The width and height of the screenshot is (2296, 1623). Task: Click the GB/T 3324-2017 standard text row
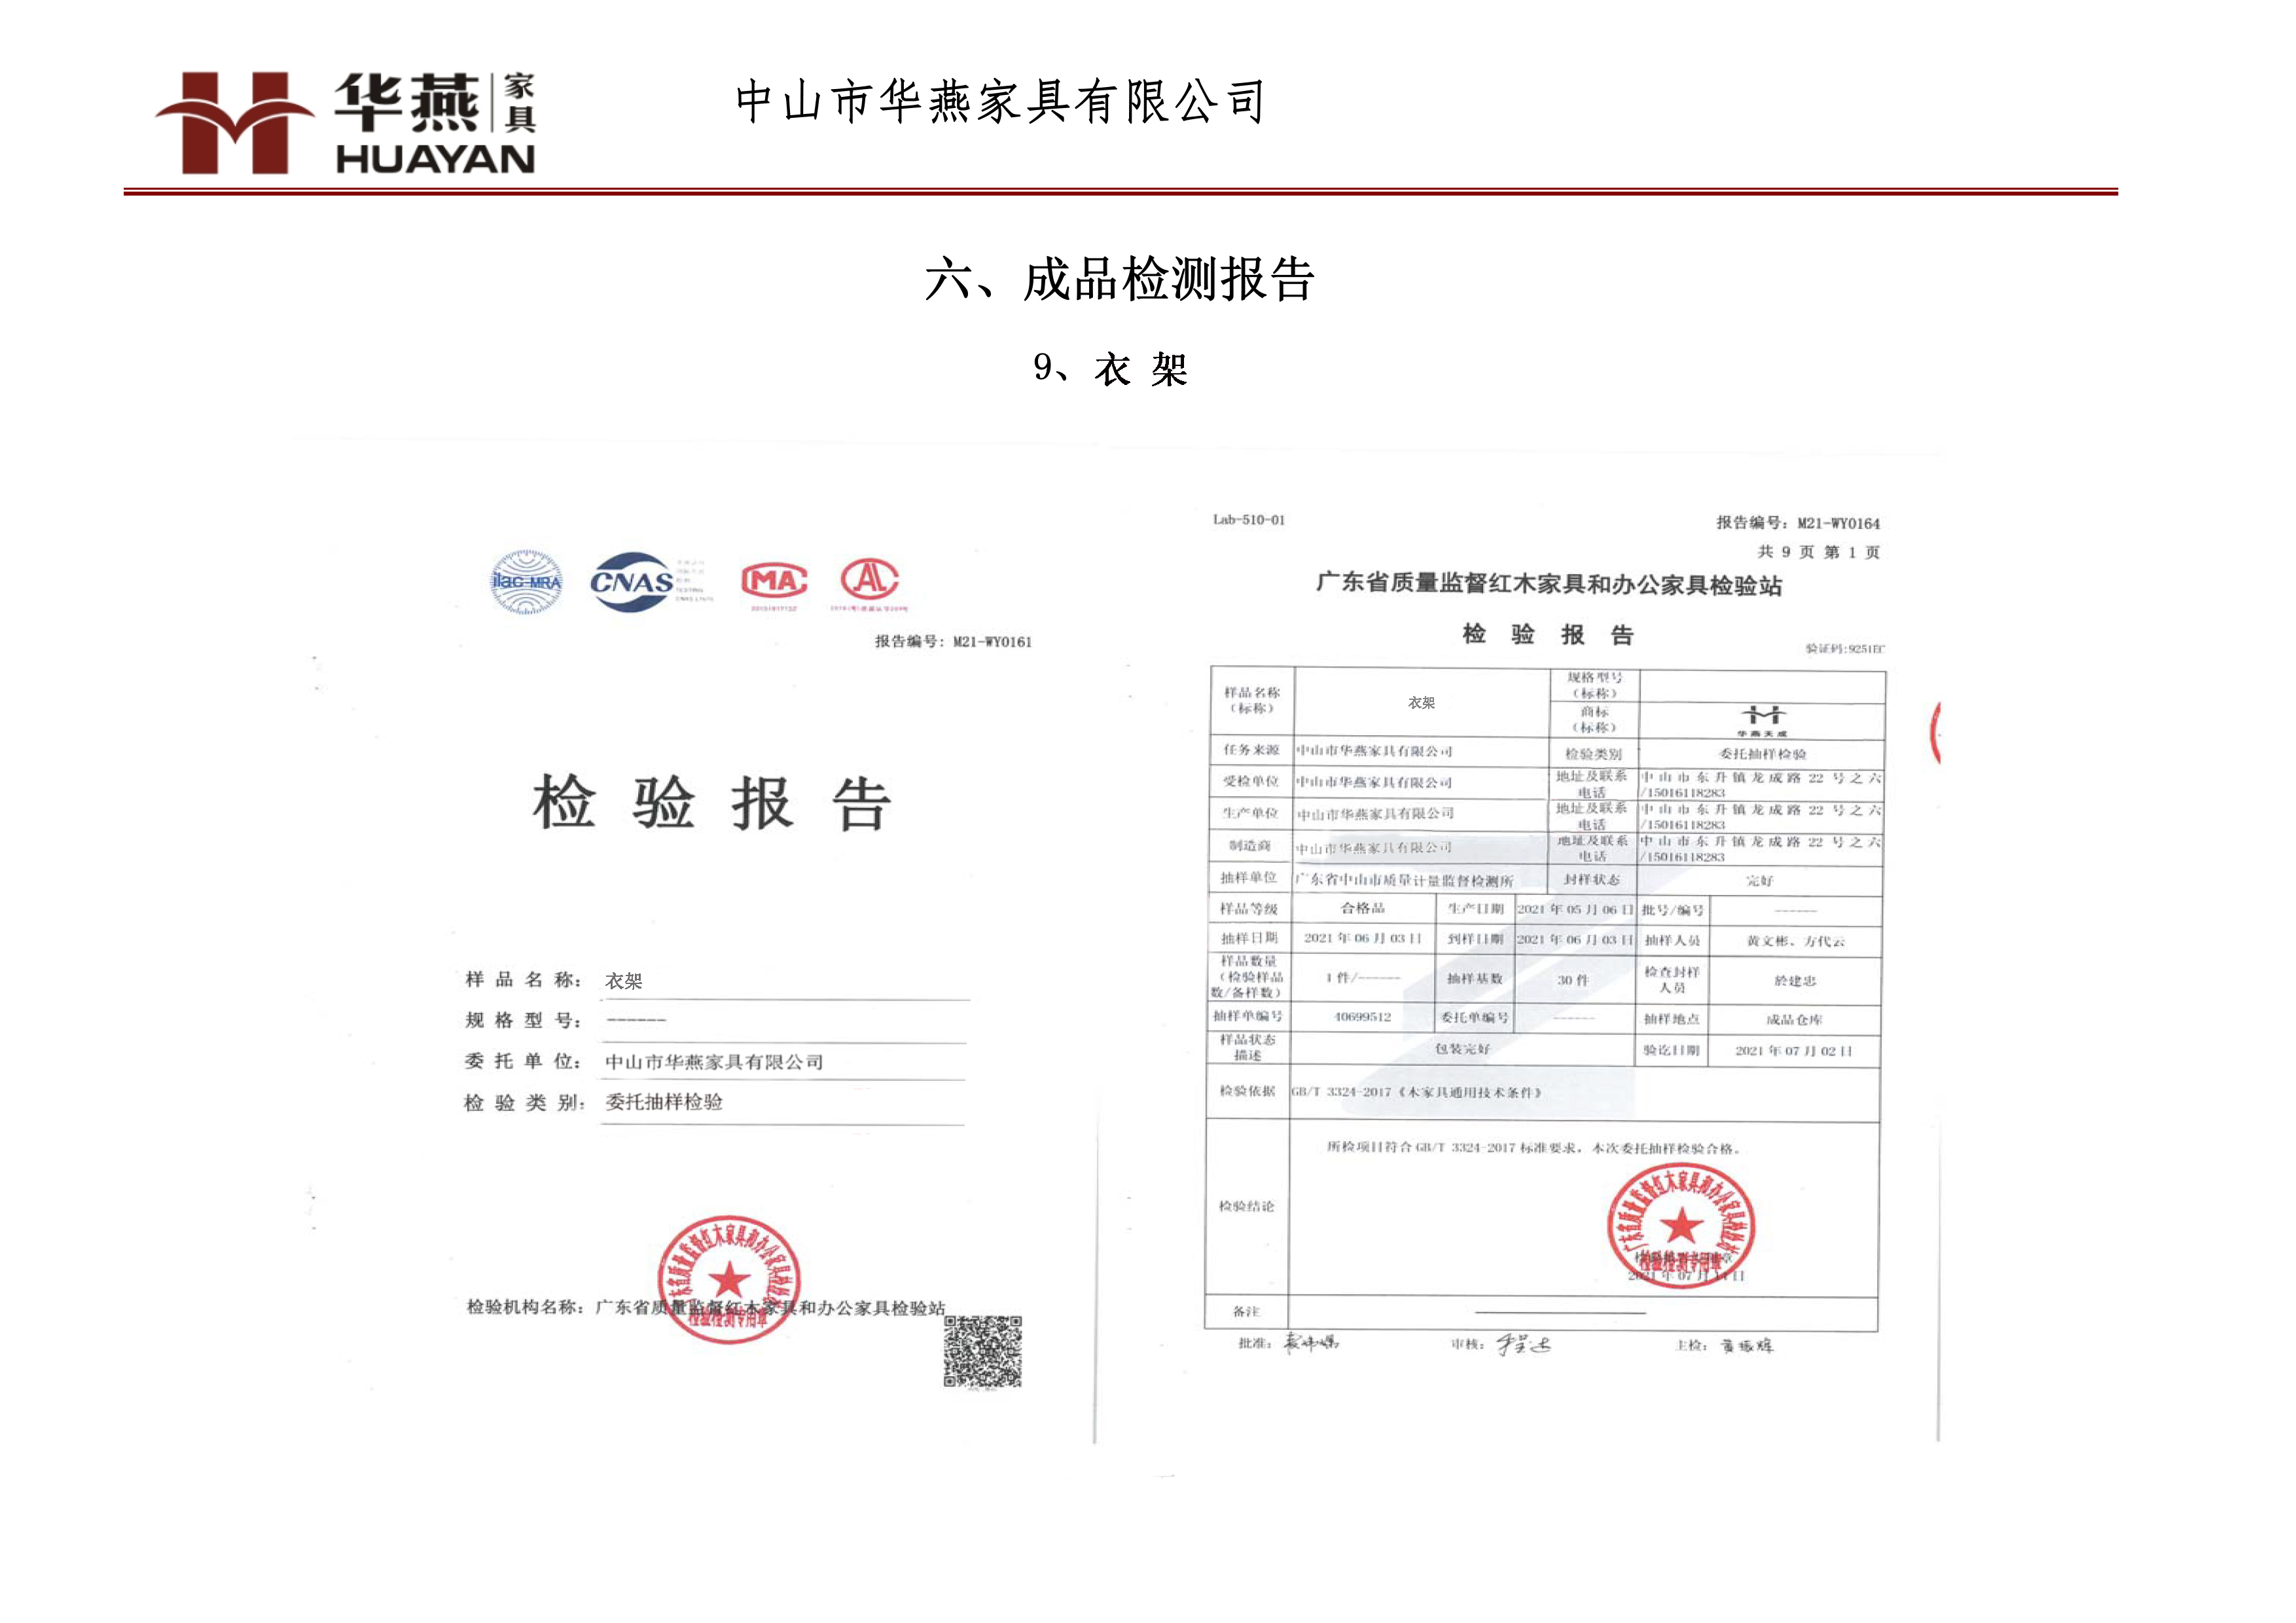(x=1416, y=1092)
